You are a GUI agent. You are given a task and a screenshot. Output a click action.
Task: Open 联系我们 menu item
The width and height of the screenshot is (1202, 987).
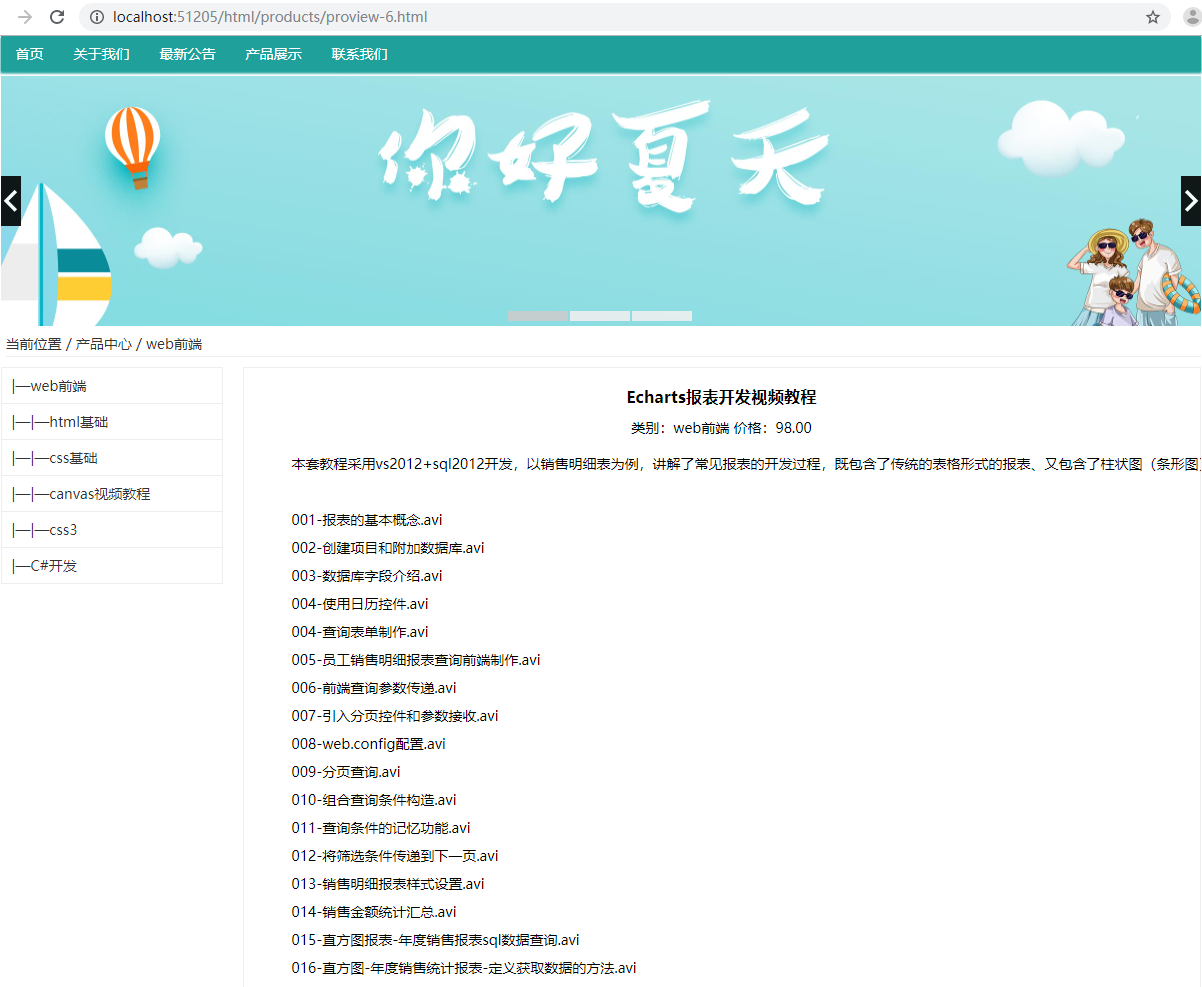359,54
